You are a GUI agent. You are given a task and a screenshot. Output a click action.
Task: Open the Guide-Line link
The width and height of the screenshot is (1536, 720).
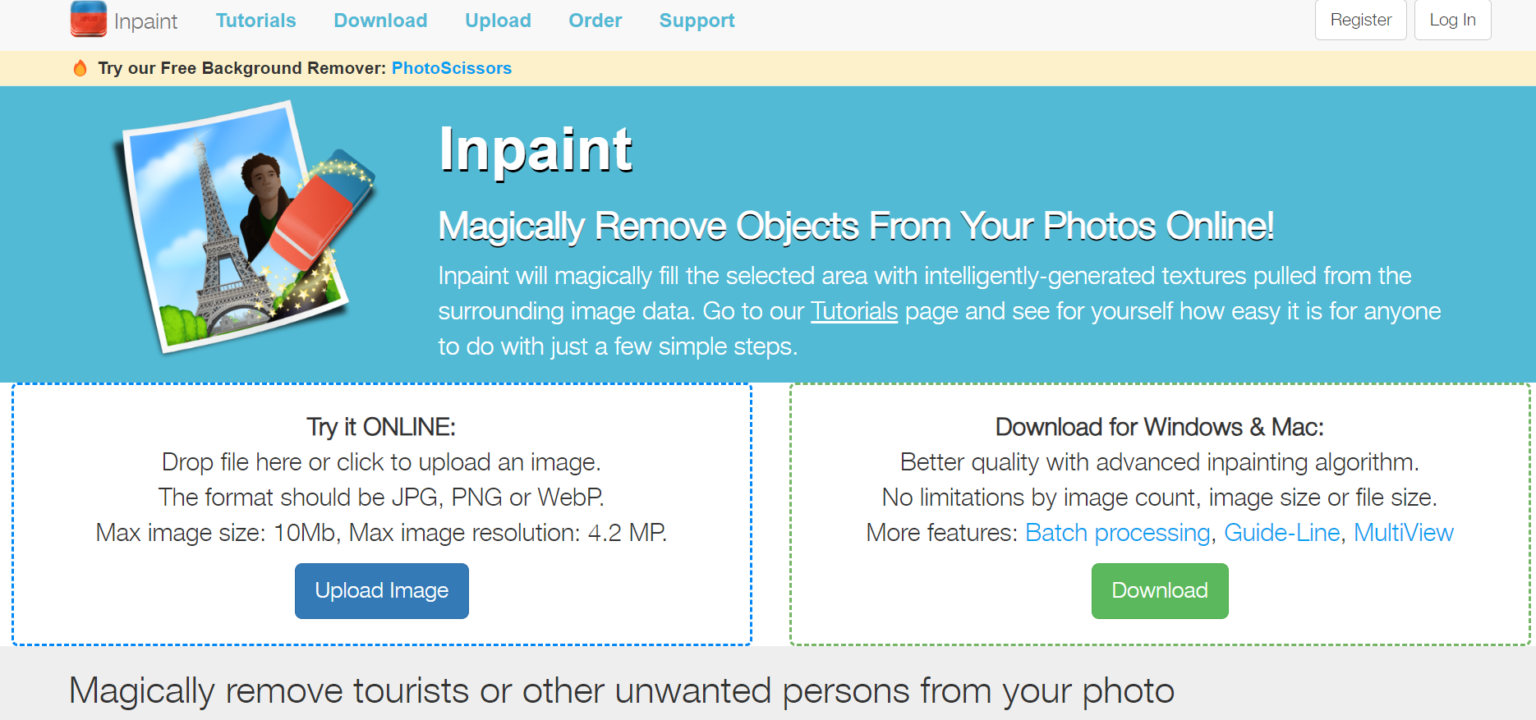[1282, 533]
